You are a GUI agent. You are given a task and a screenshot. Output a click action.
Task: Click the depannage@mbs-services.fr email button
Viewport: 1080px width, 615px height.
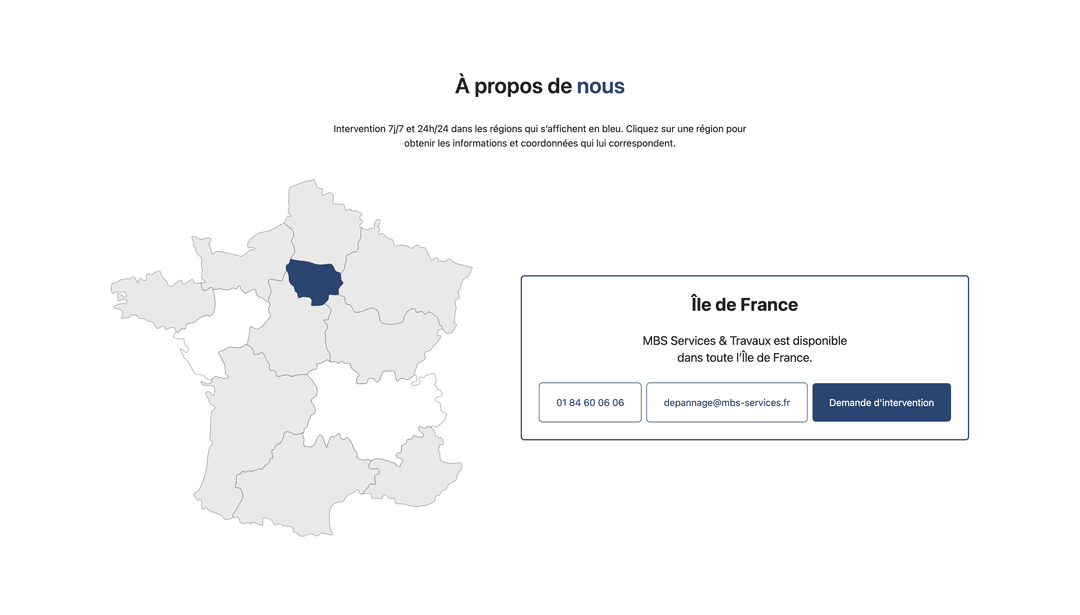click(x=727, y=402)
